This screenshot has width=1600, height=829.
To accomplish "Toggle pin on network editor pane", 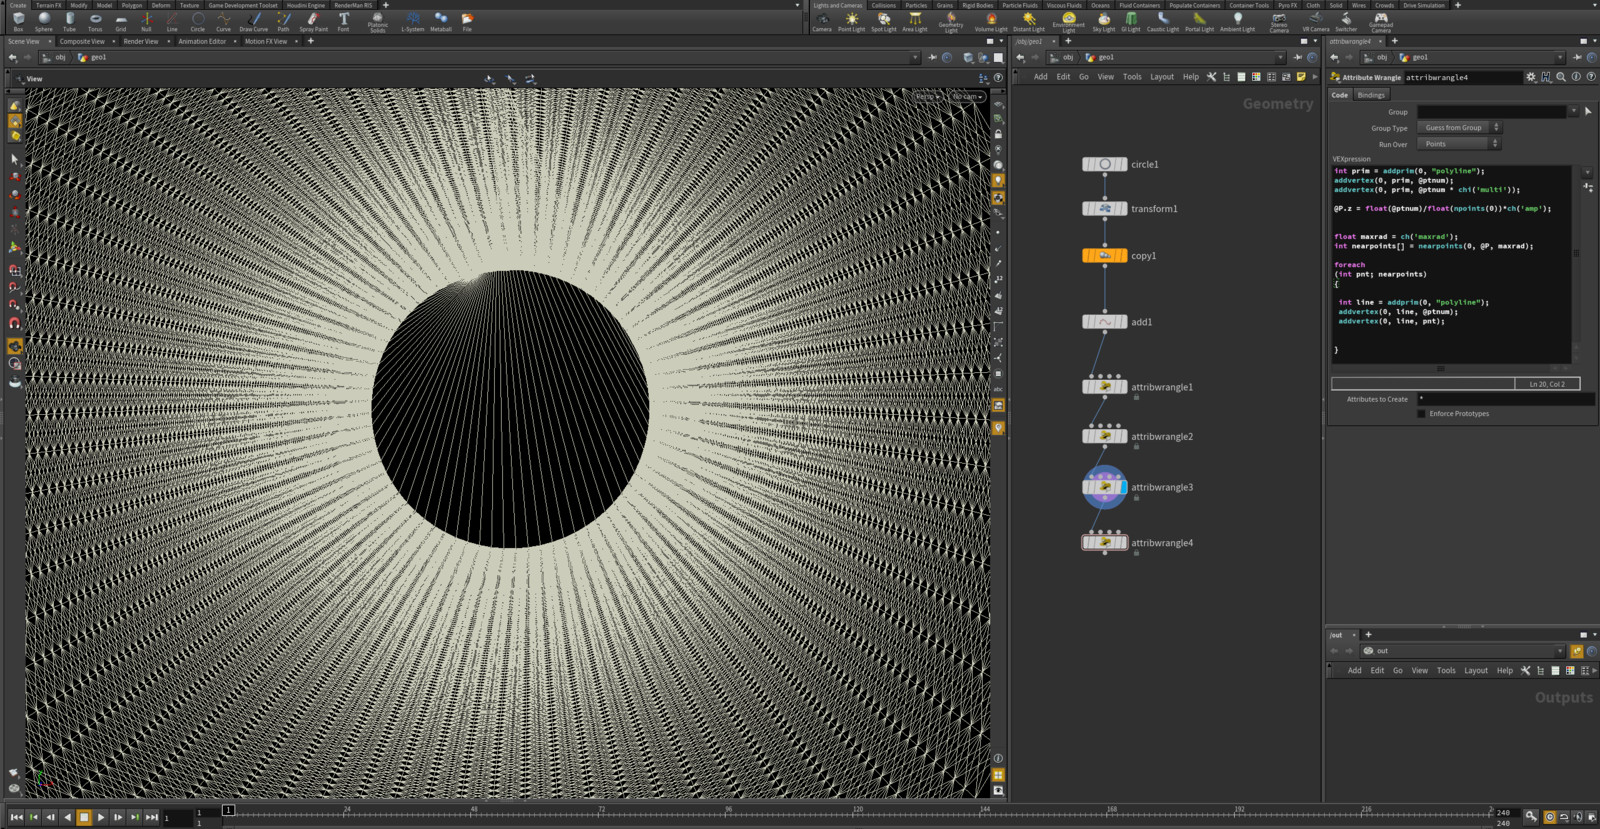I will [1297, 57].
